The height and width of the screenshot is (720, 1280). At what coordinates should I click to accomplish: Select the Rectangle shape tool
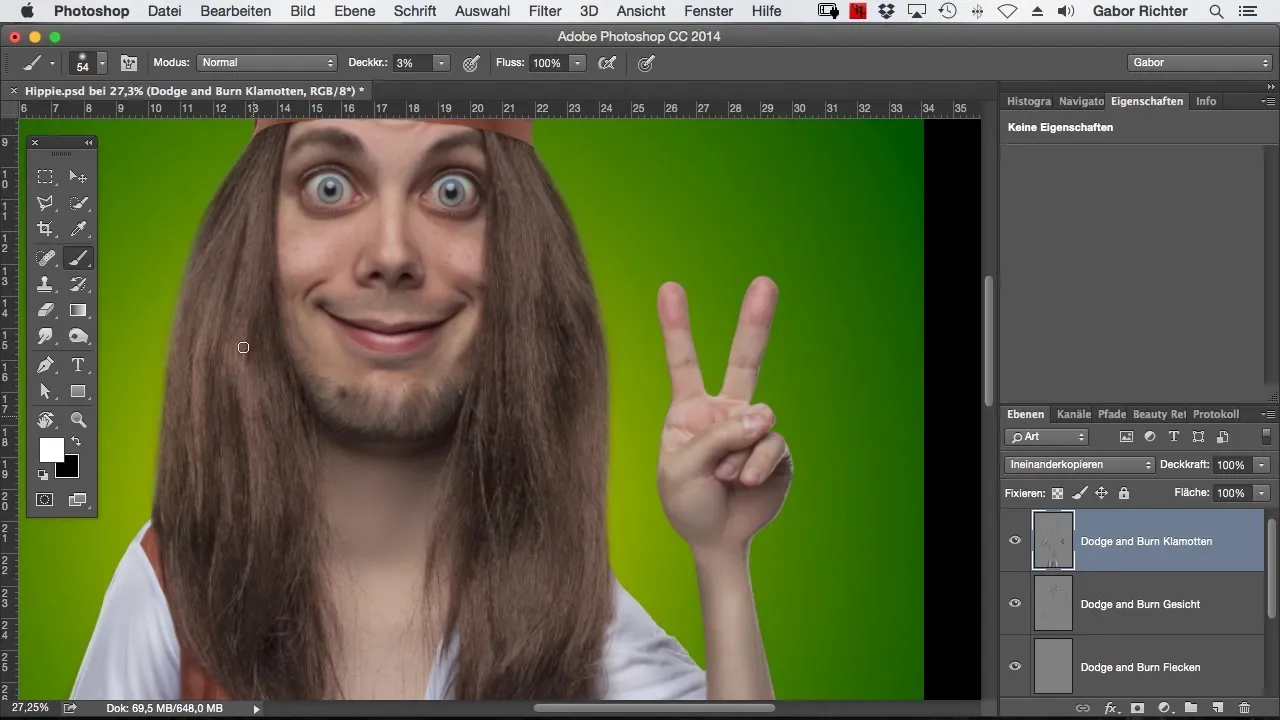pyautogui.click(x=78, y=392)
